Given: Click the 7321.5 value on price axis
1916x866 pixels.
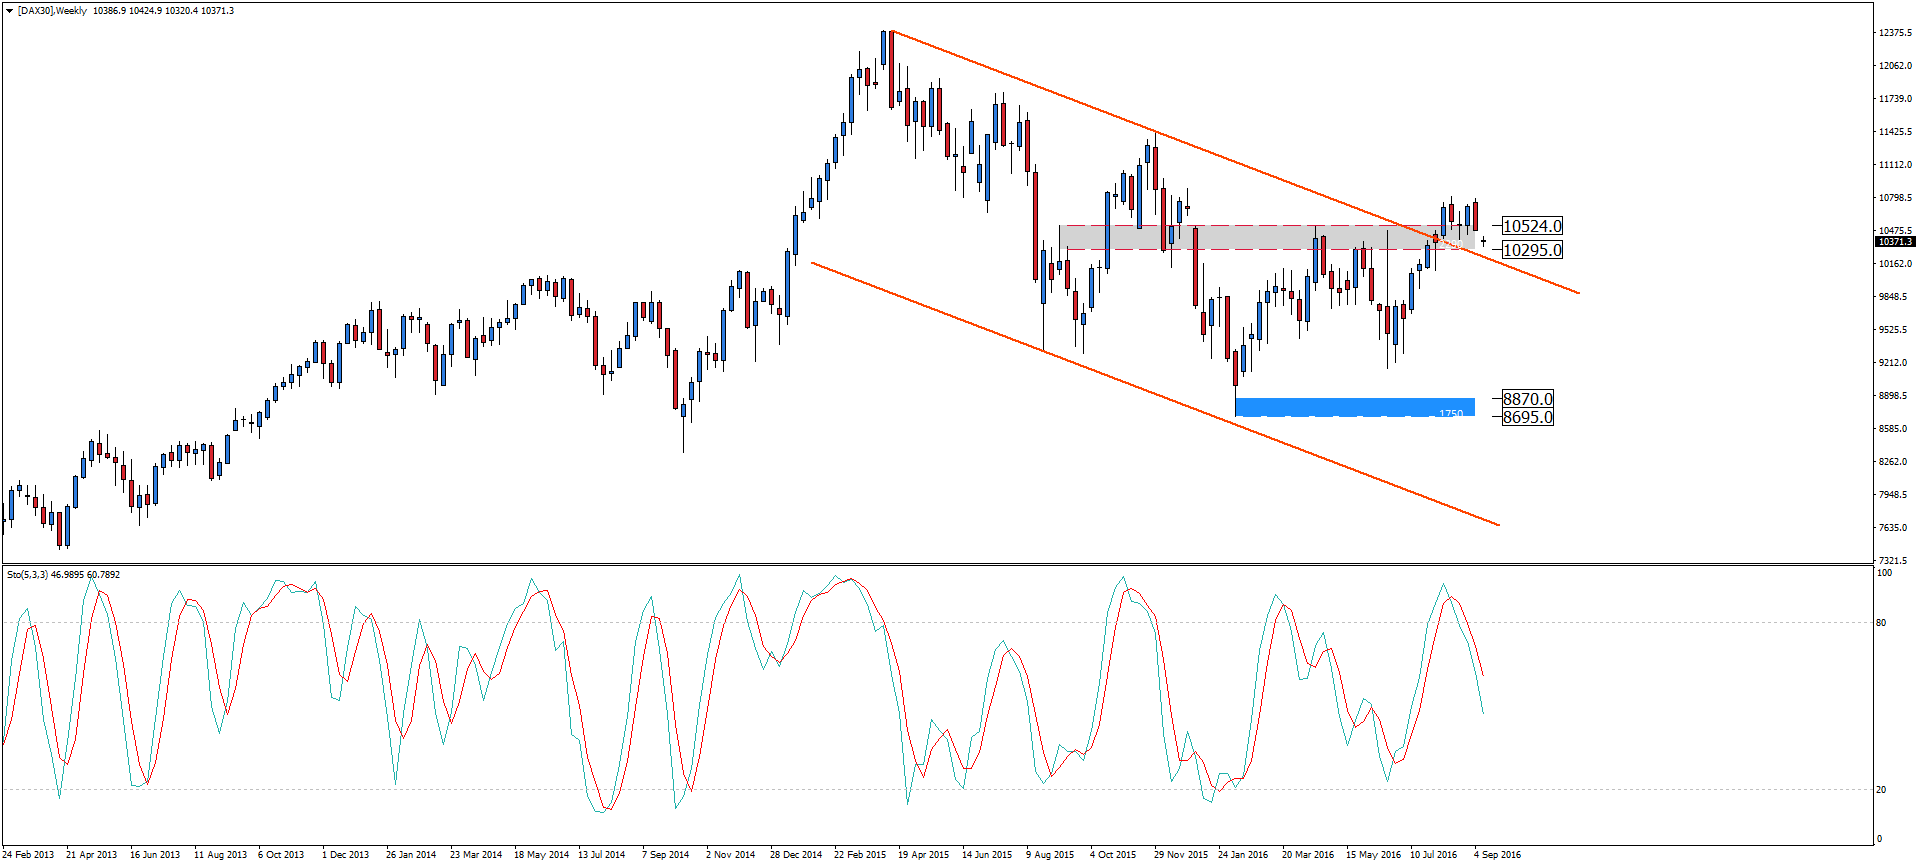Looking at the screenshot, I should coord(1892,561).
